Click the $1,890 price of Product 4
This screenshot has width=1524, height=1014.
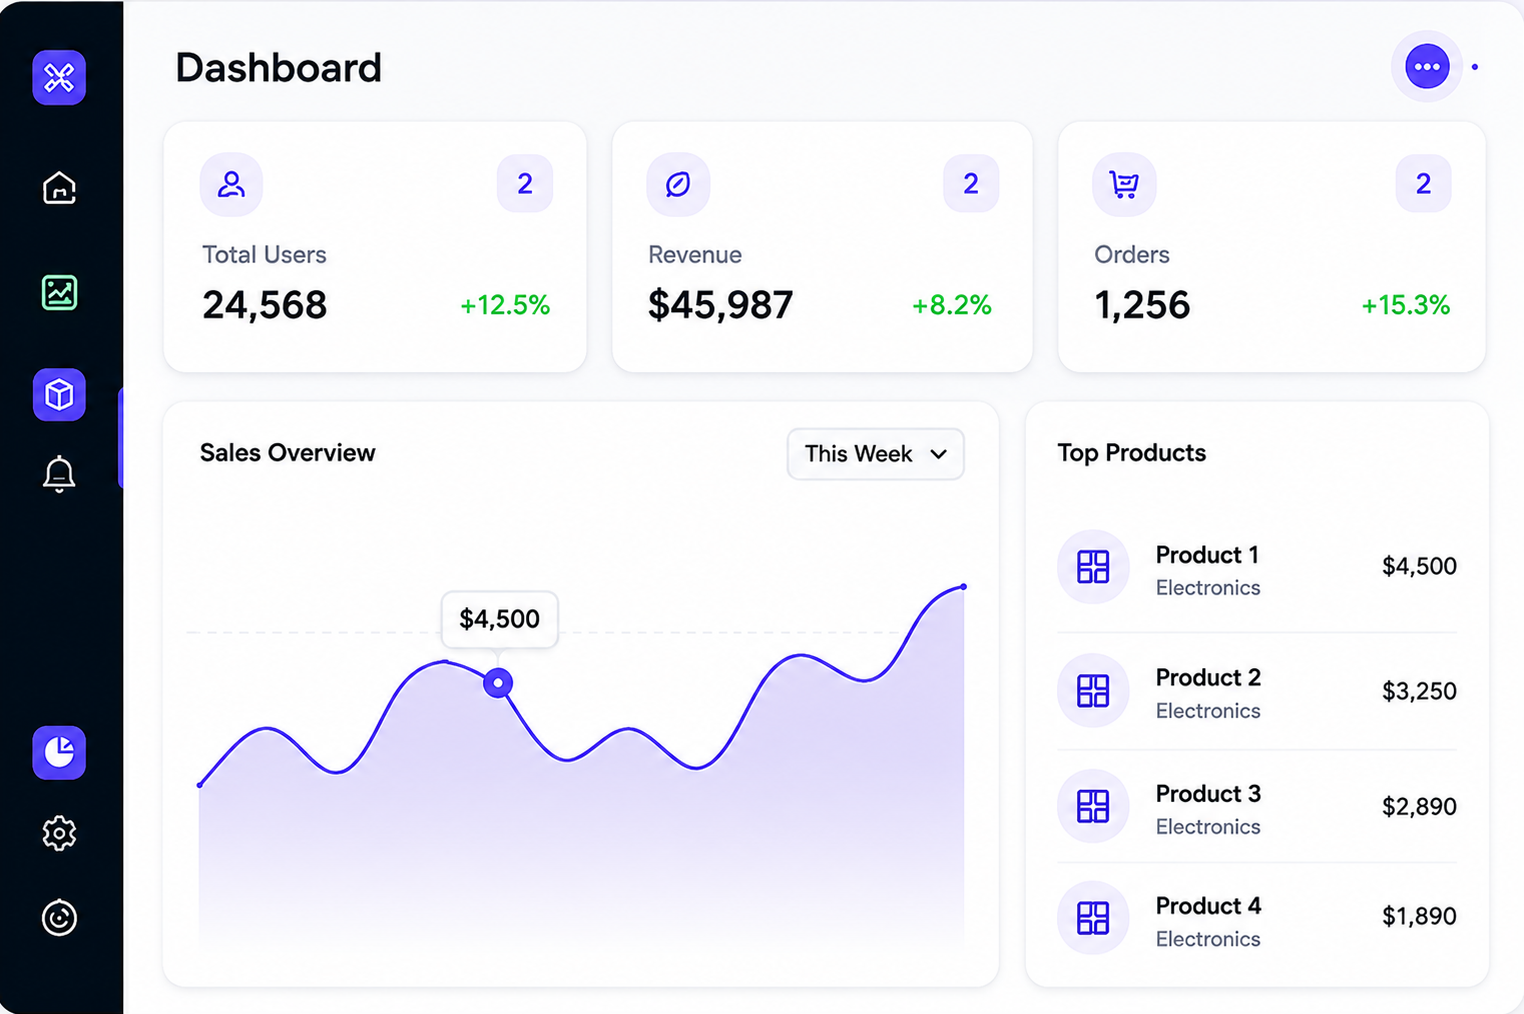tap(1419, 916)
